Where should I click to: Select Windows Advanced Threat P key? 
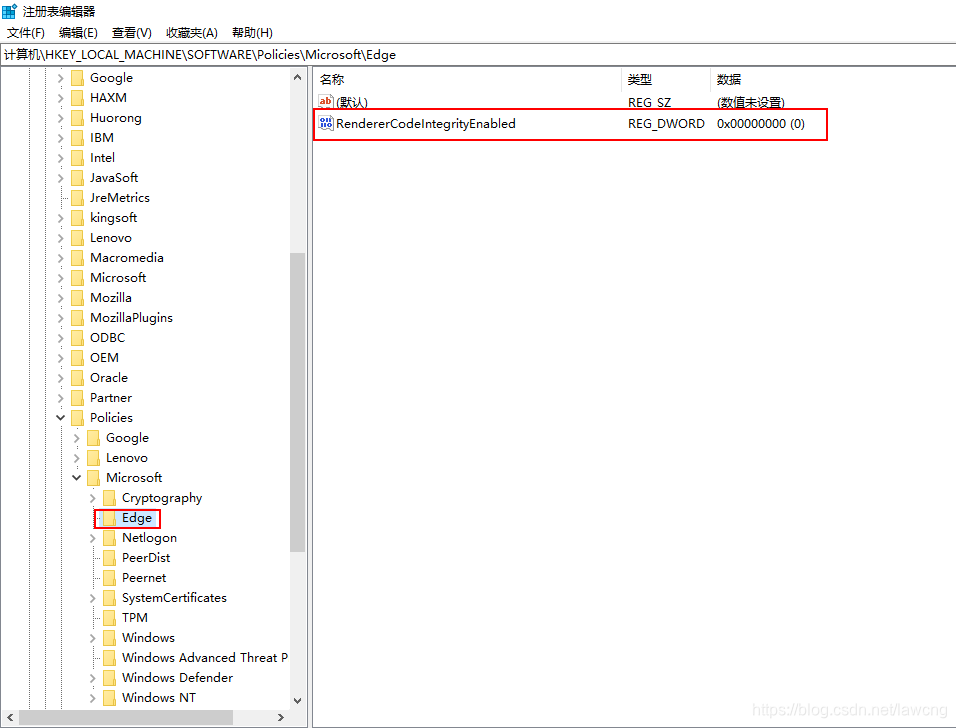click(x=204, y=658)
